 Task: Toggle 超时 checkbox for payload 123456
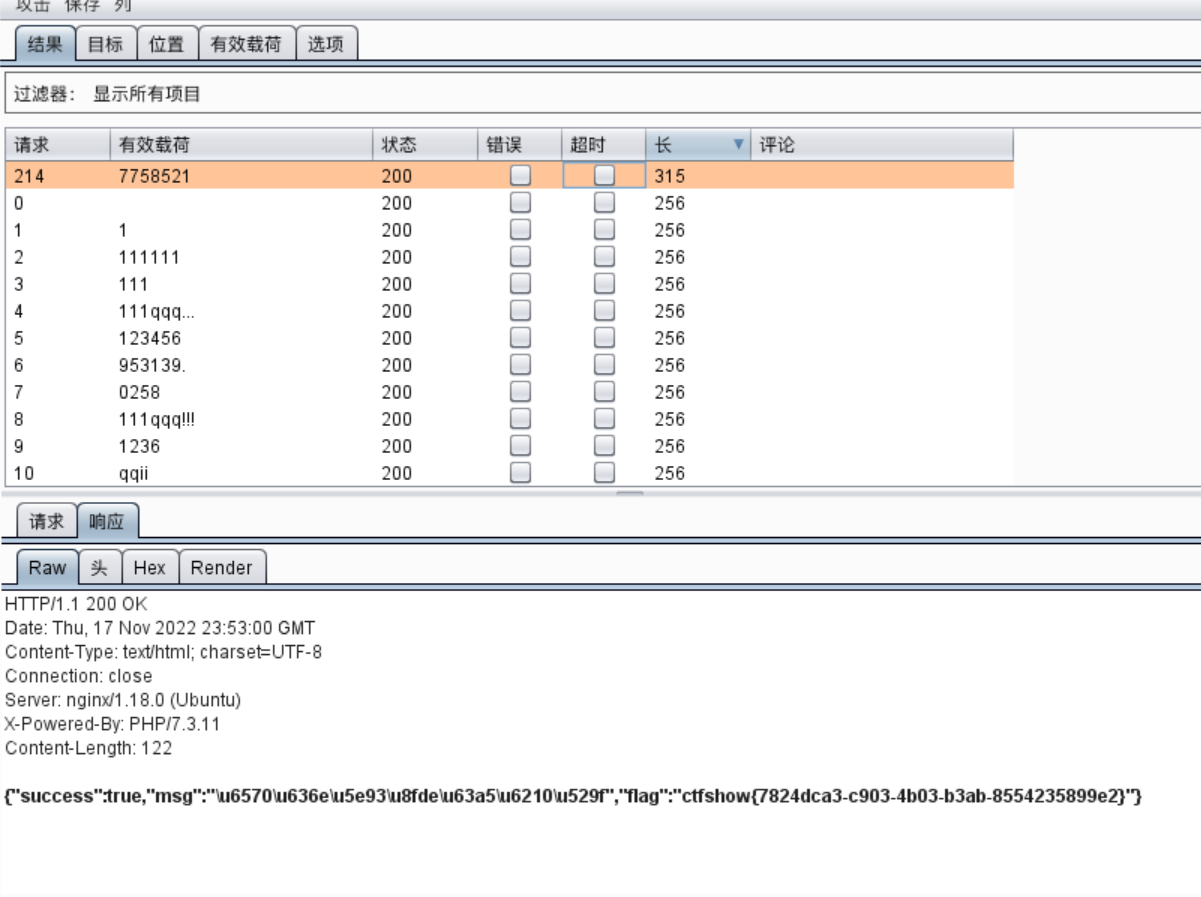[604, 338]
